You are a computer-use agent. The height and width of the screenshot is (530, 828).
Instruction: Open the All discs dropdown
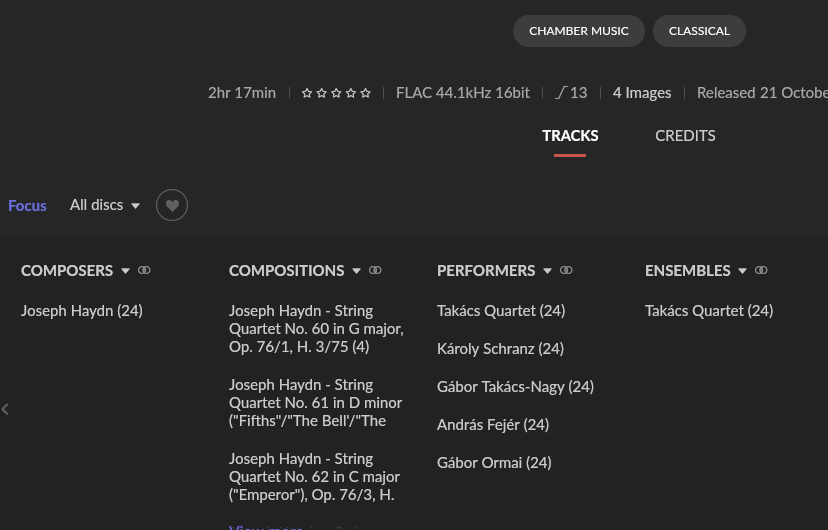pyautogui.click(x=105, y=205)
